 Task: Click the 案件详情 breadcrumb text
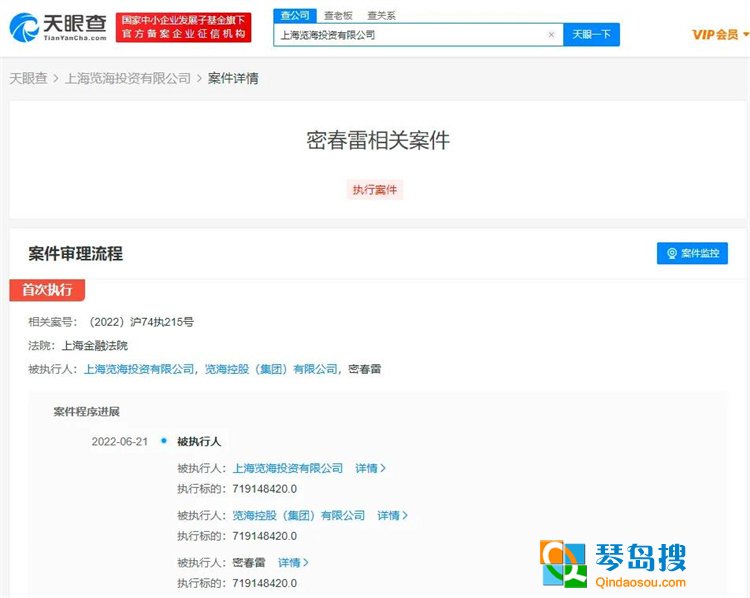(x=233, y=78)
